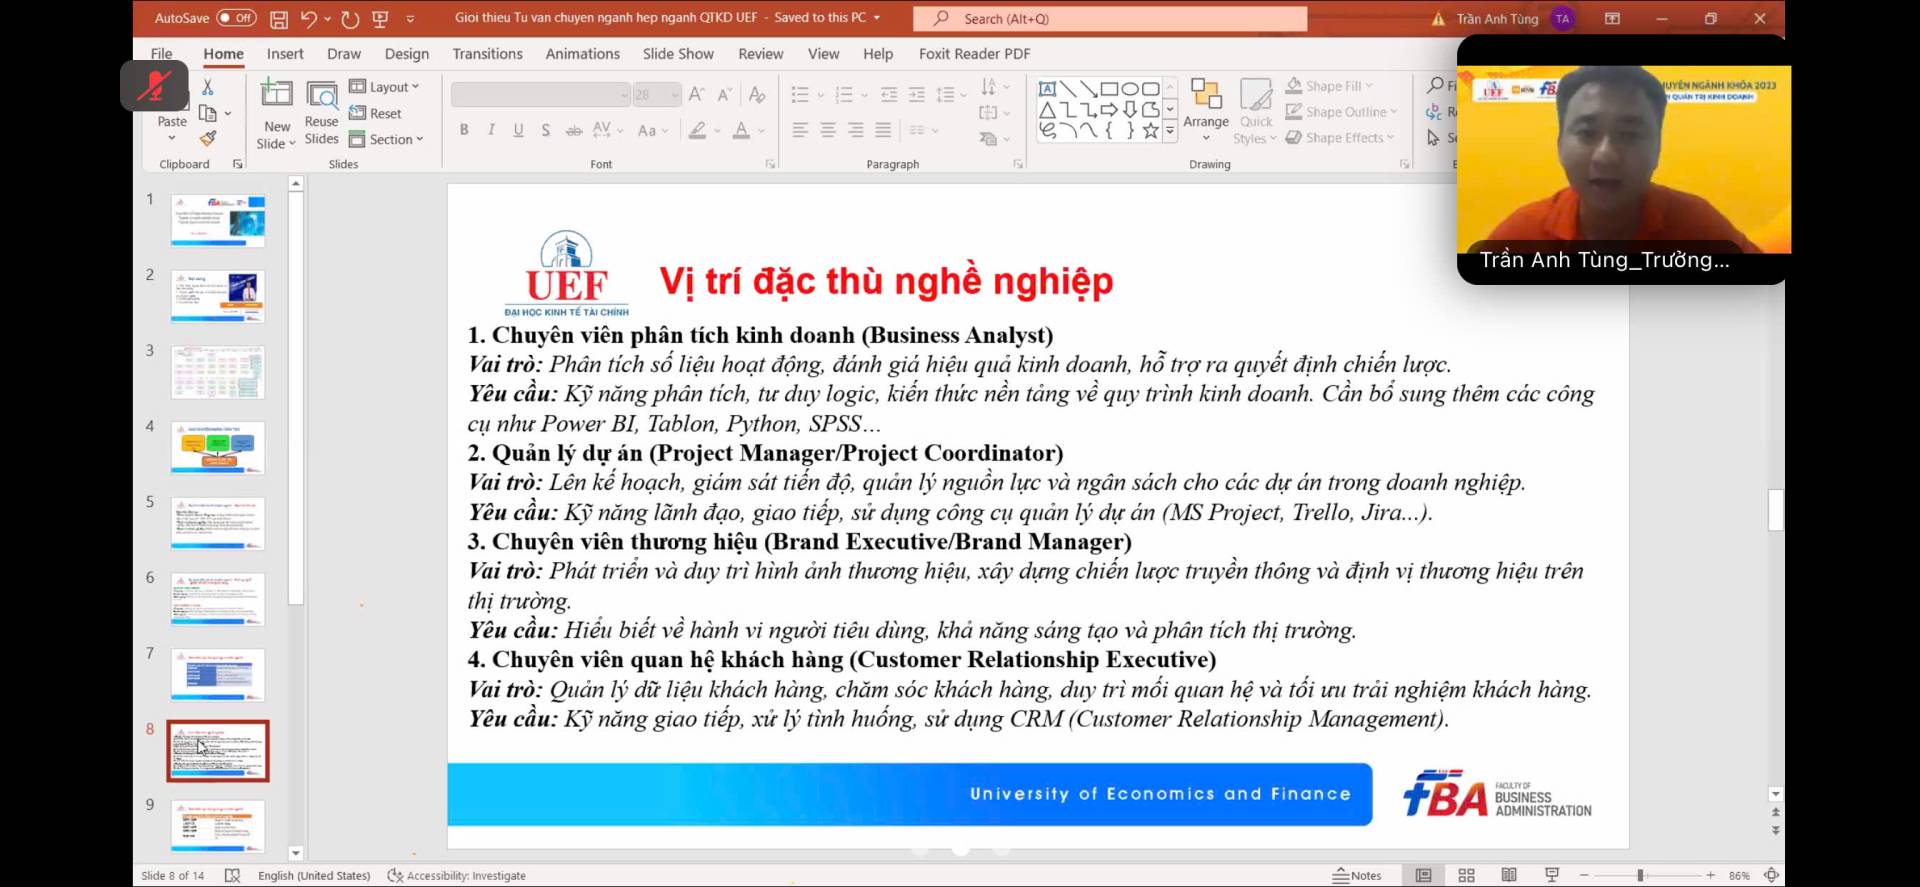This screenshot has height=887, width=1920.
Task: Click Accessibility: Investigate in status bar
Action: click(x=457, y=875)
